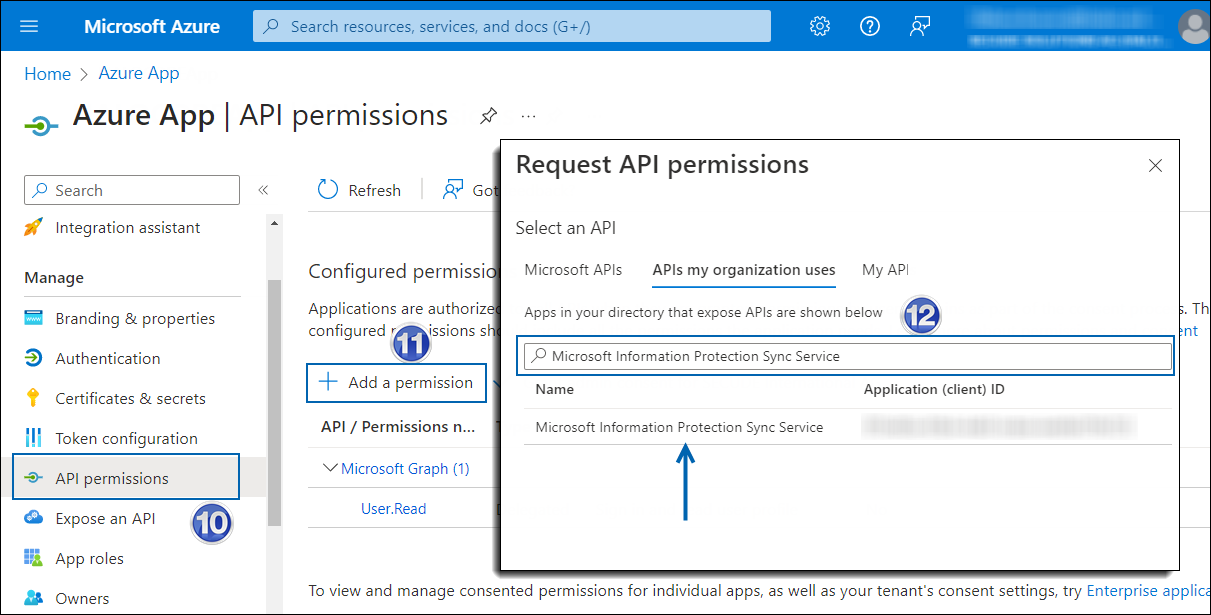Open the Azure portal hamburger menu

[x=28, y=26]
